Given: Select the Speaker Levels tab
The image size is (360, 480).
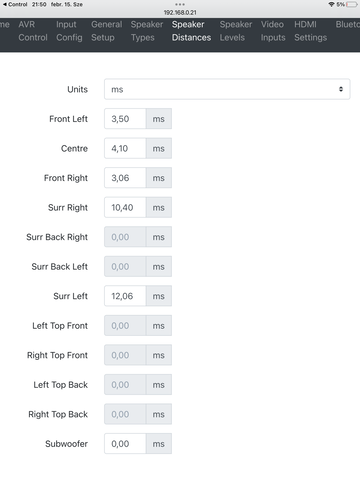Looking at the screenshot, I should (236, 31).
